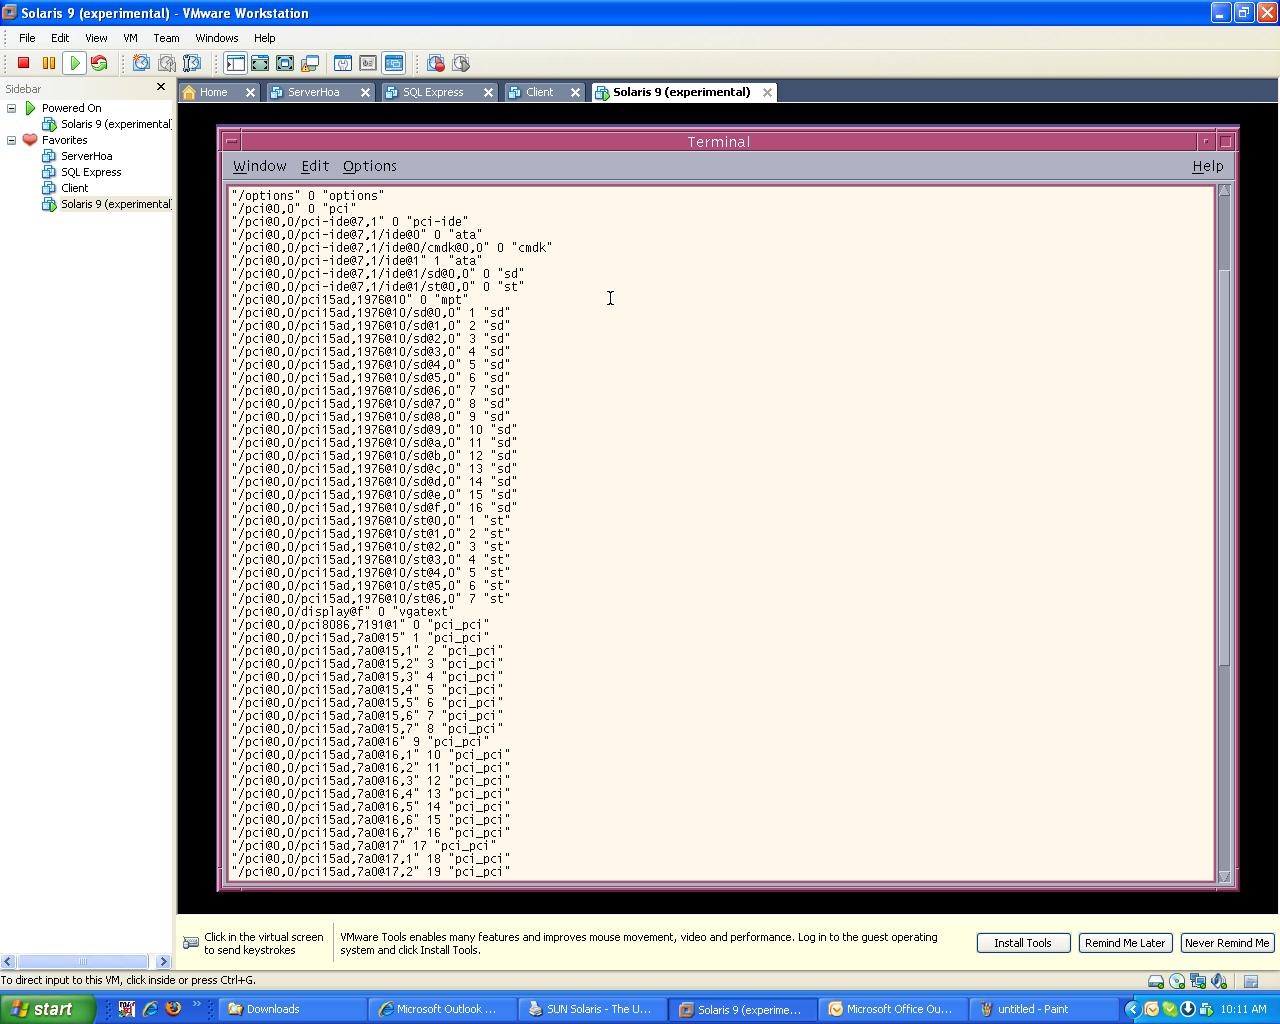The image size is (1280, 1024).
Task: Click the Reset virtual machine icon
Action: tap(99, 63)
